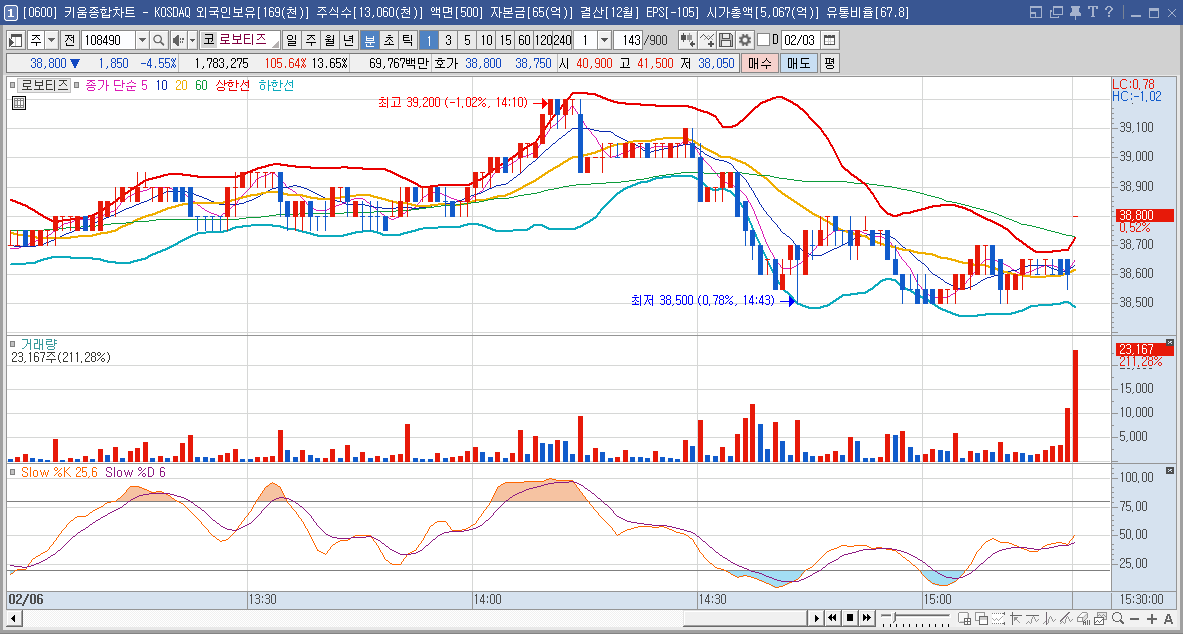The width and height of the screenshot is (1183, 634).
Task: Open the layout panel icon at toolbar start
Action: 17,40
